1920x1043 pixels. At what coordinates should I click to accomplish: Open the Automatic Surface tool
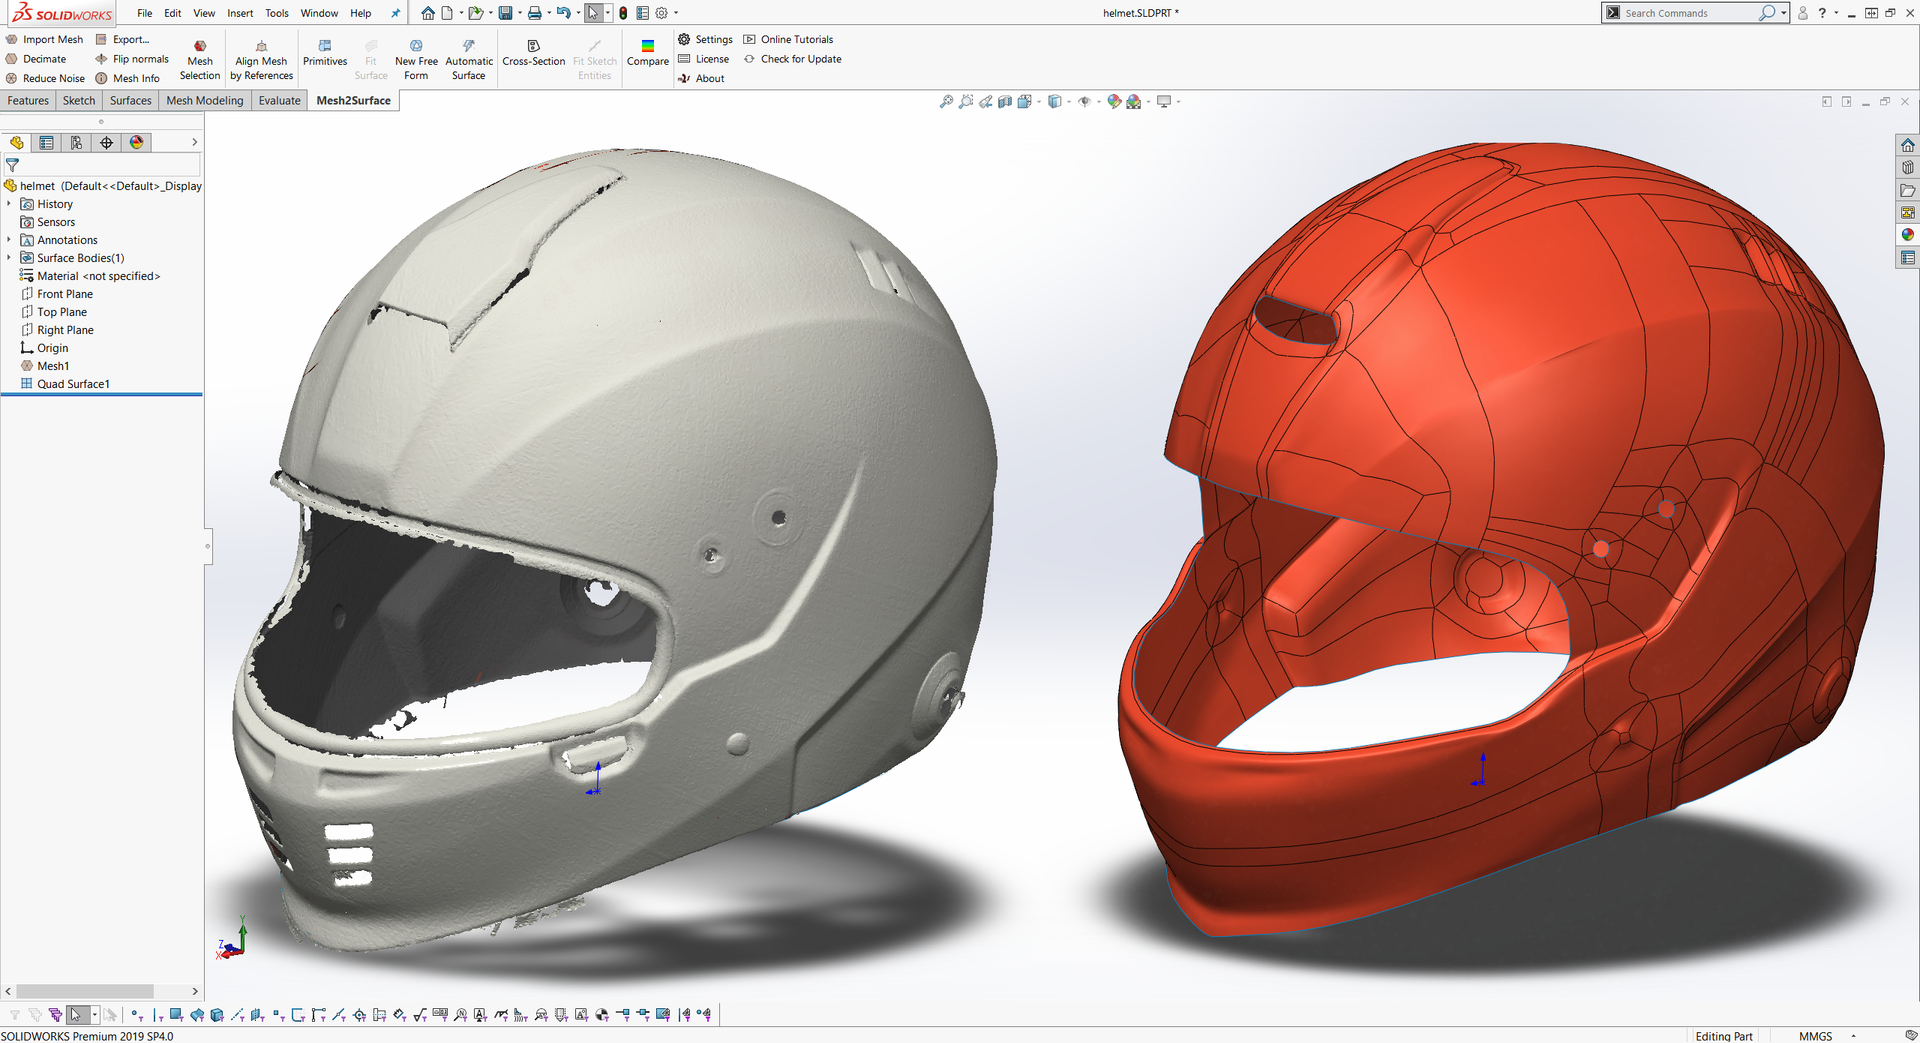(x=468, y=59)
